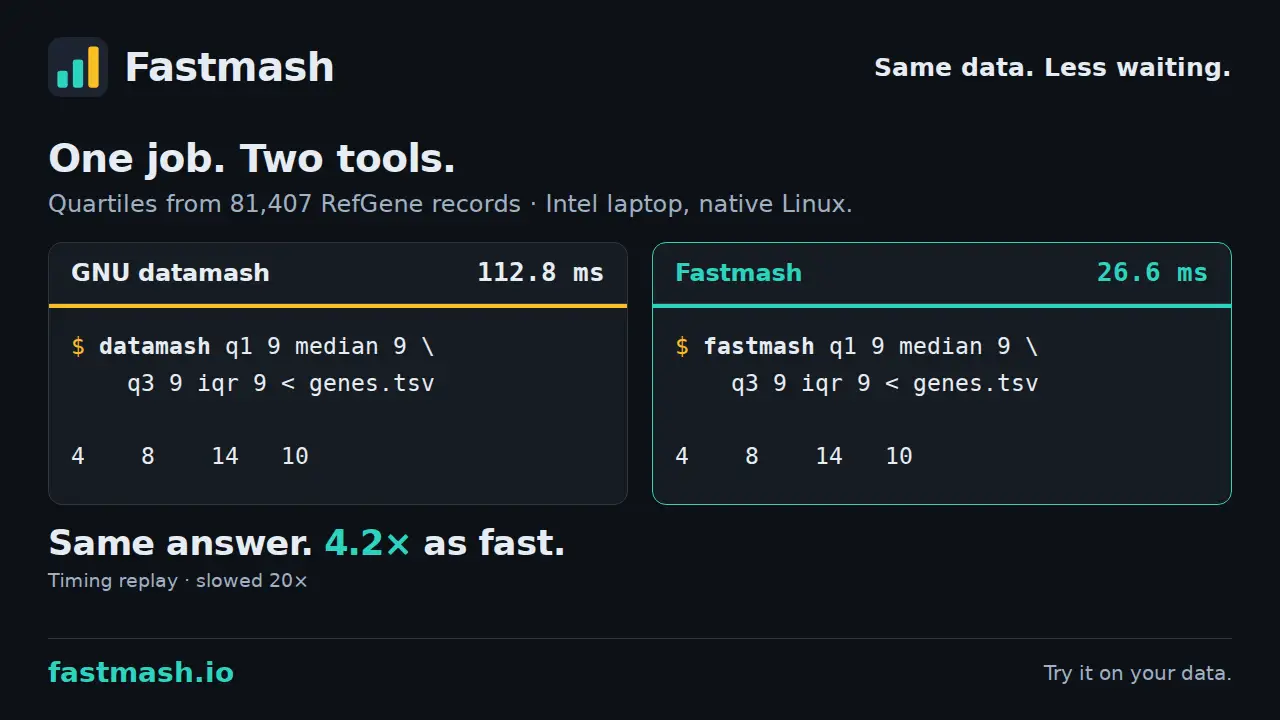Image resolution: width=1280 pixels, height=720 pixels.
Task: Click the "Timing replay · slowed 20×" note
Action: pos(178,581)
